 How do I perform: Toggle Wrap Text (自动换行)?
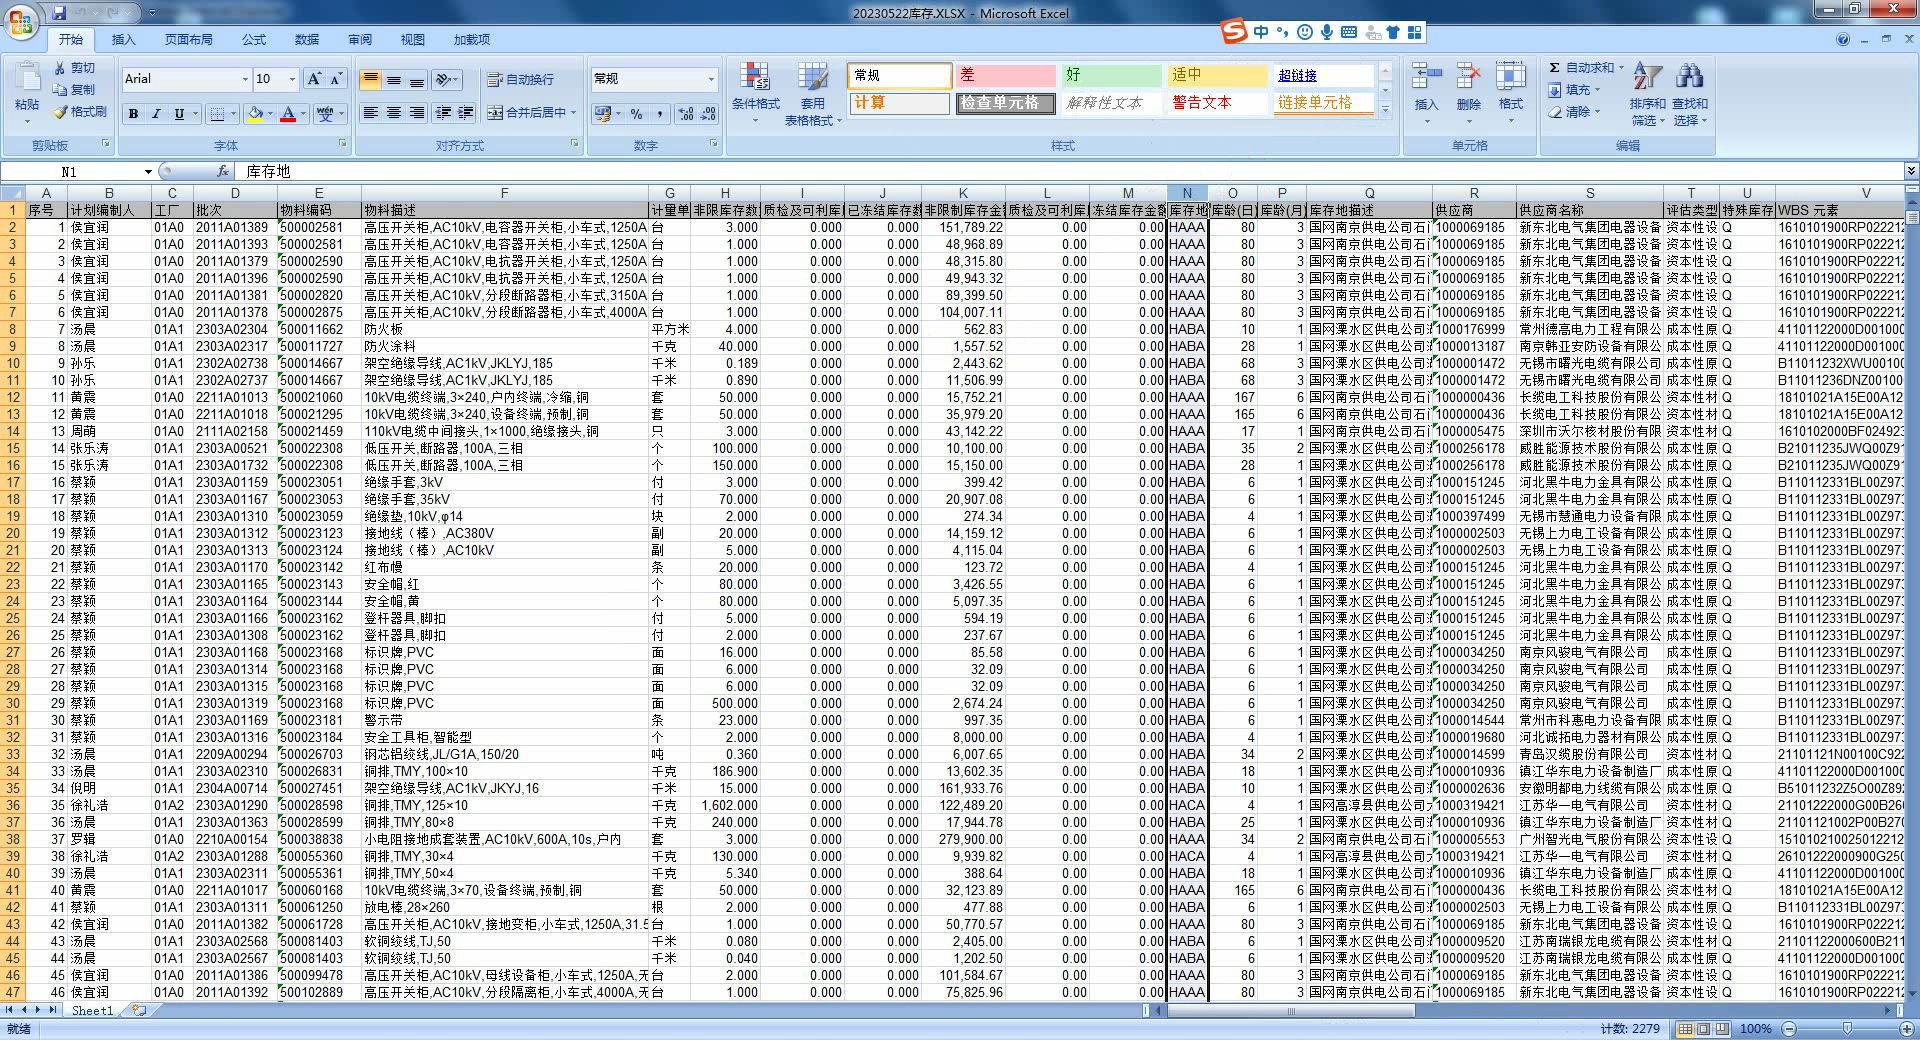tap(520, 79)
